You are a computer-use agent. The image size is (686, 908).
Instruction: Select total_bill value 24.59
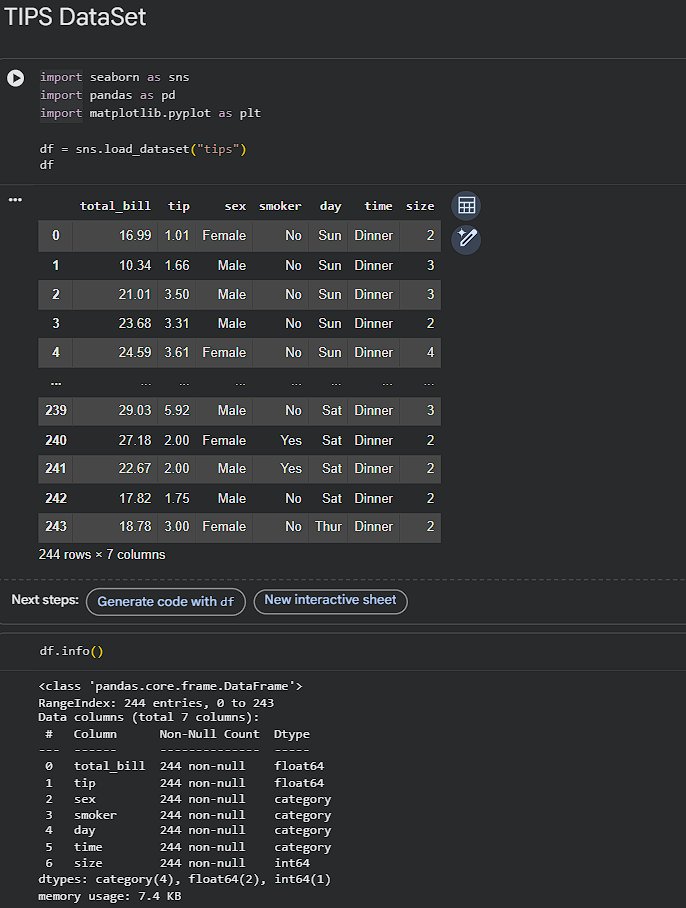point(135,353)
